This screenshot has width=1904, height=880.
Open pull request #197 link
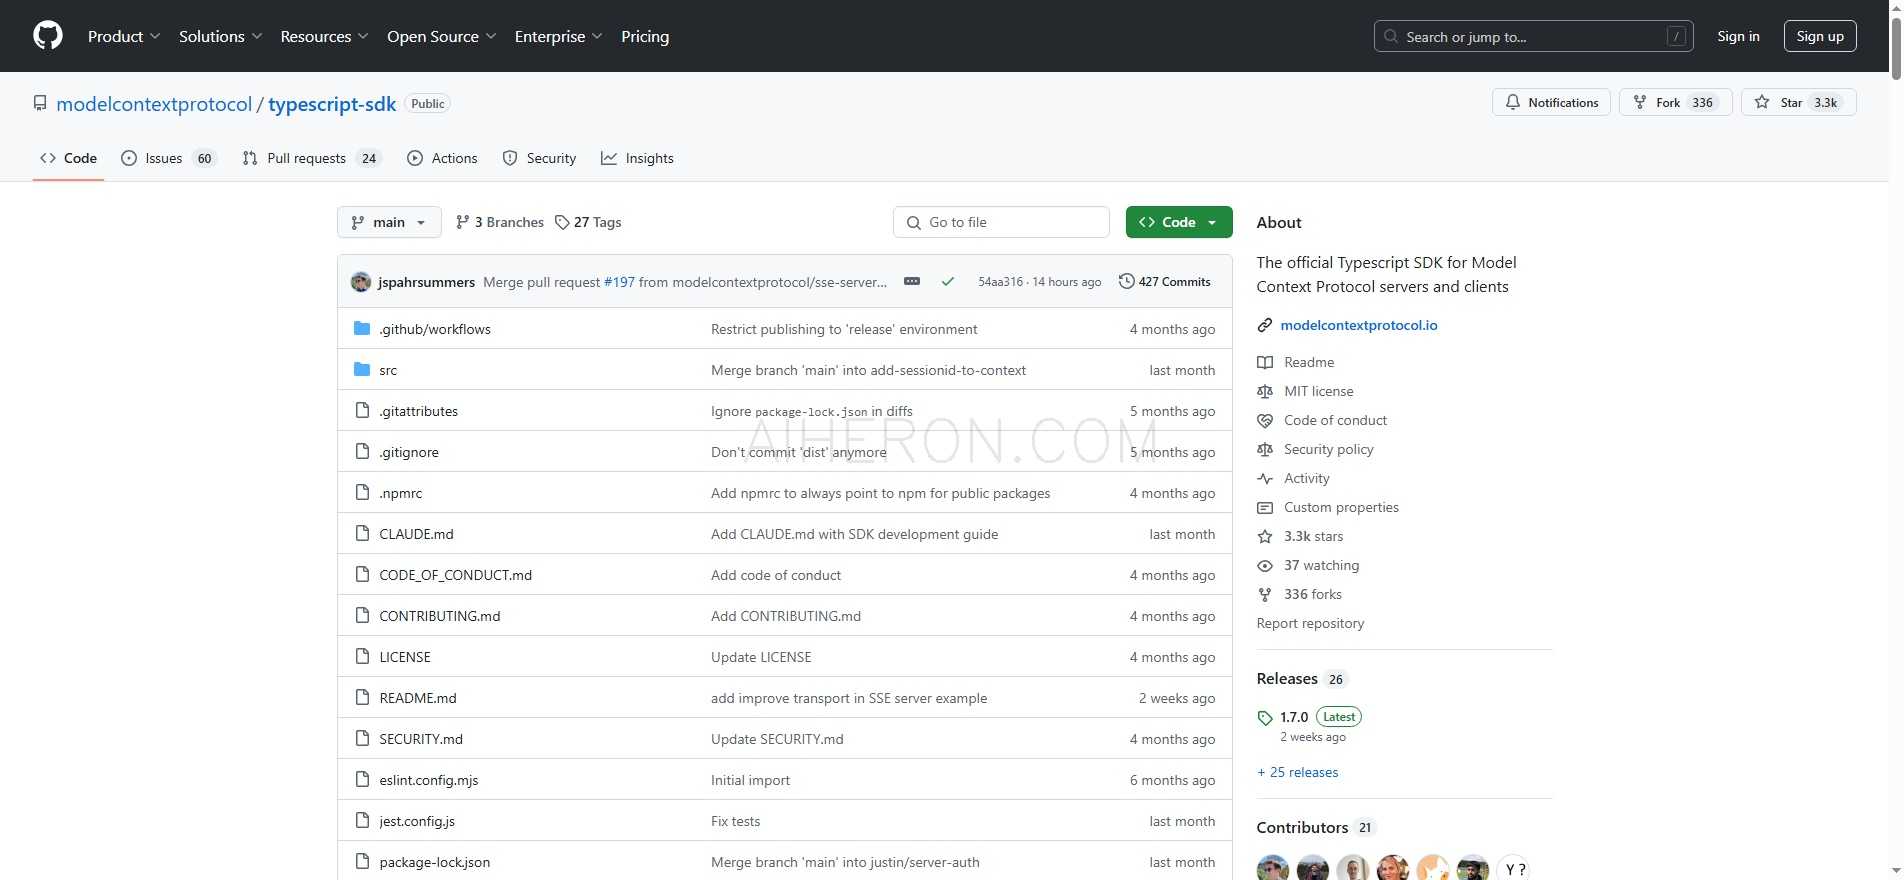coord(619,282)
